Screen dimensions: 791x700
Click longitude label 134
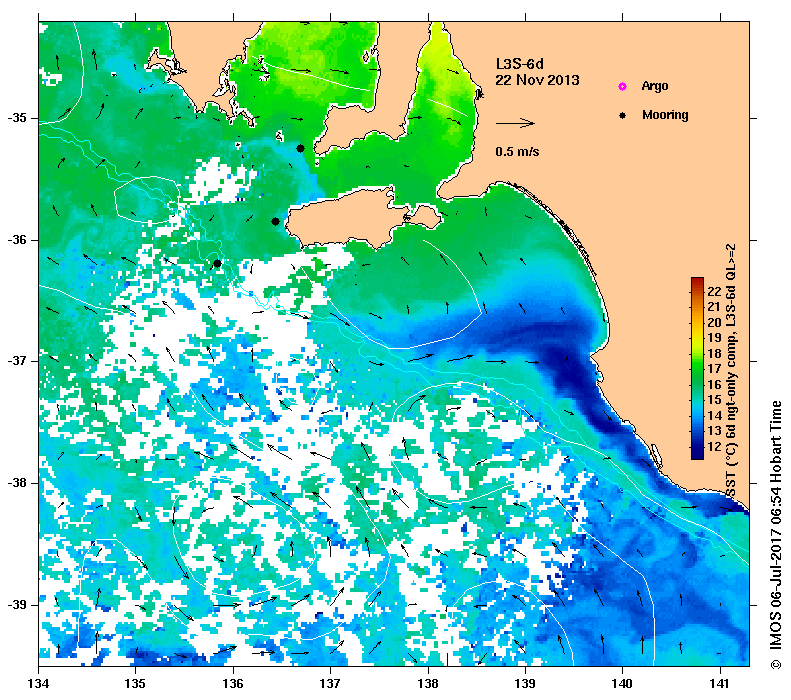pyautogui.click(x=39, y=683)
